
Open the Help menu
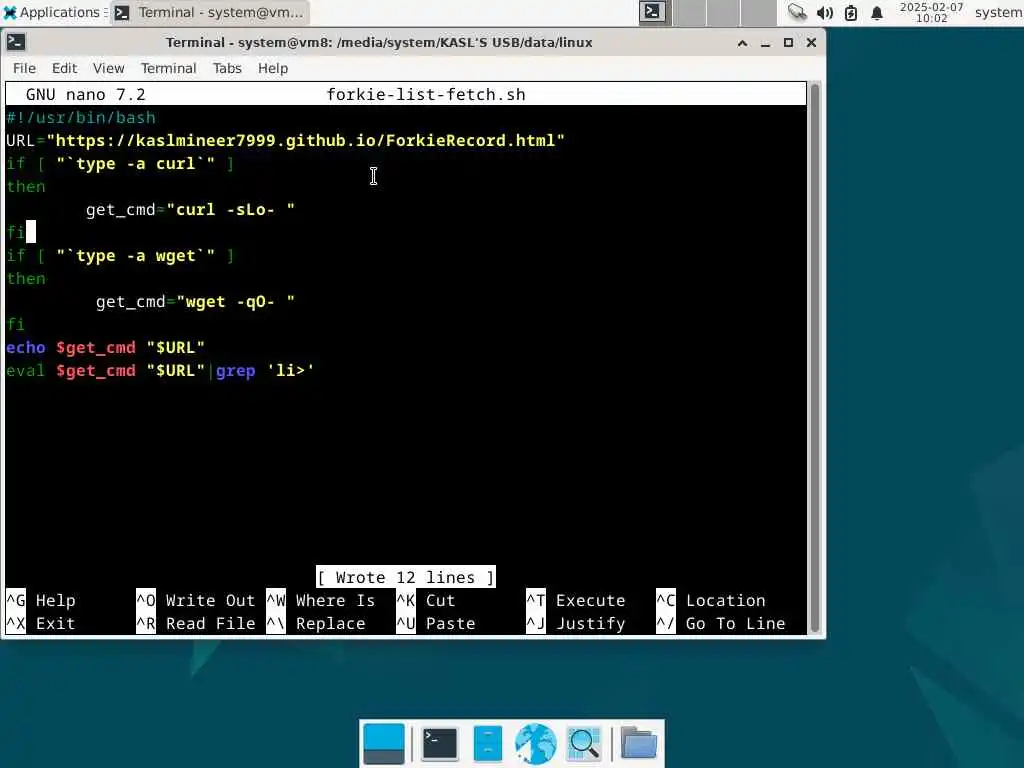pyautogui.click(x=272, y=68)
